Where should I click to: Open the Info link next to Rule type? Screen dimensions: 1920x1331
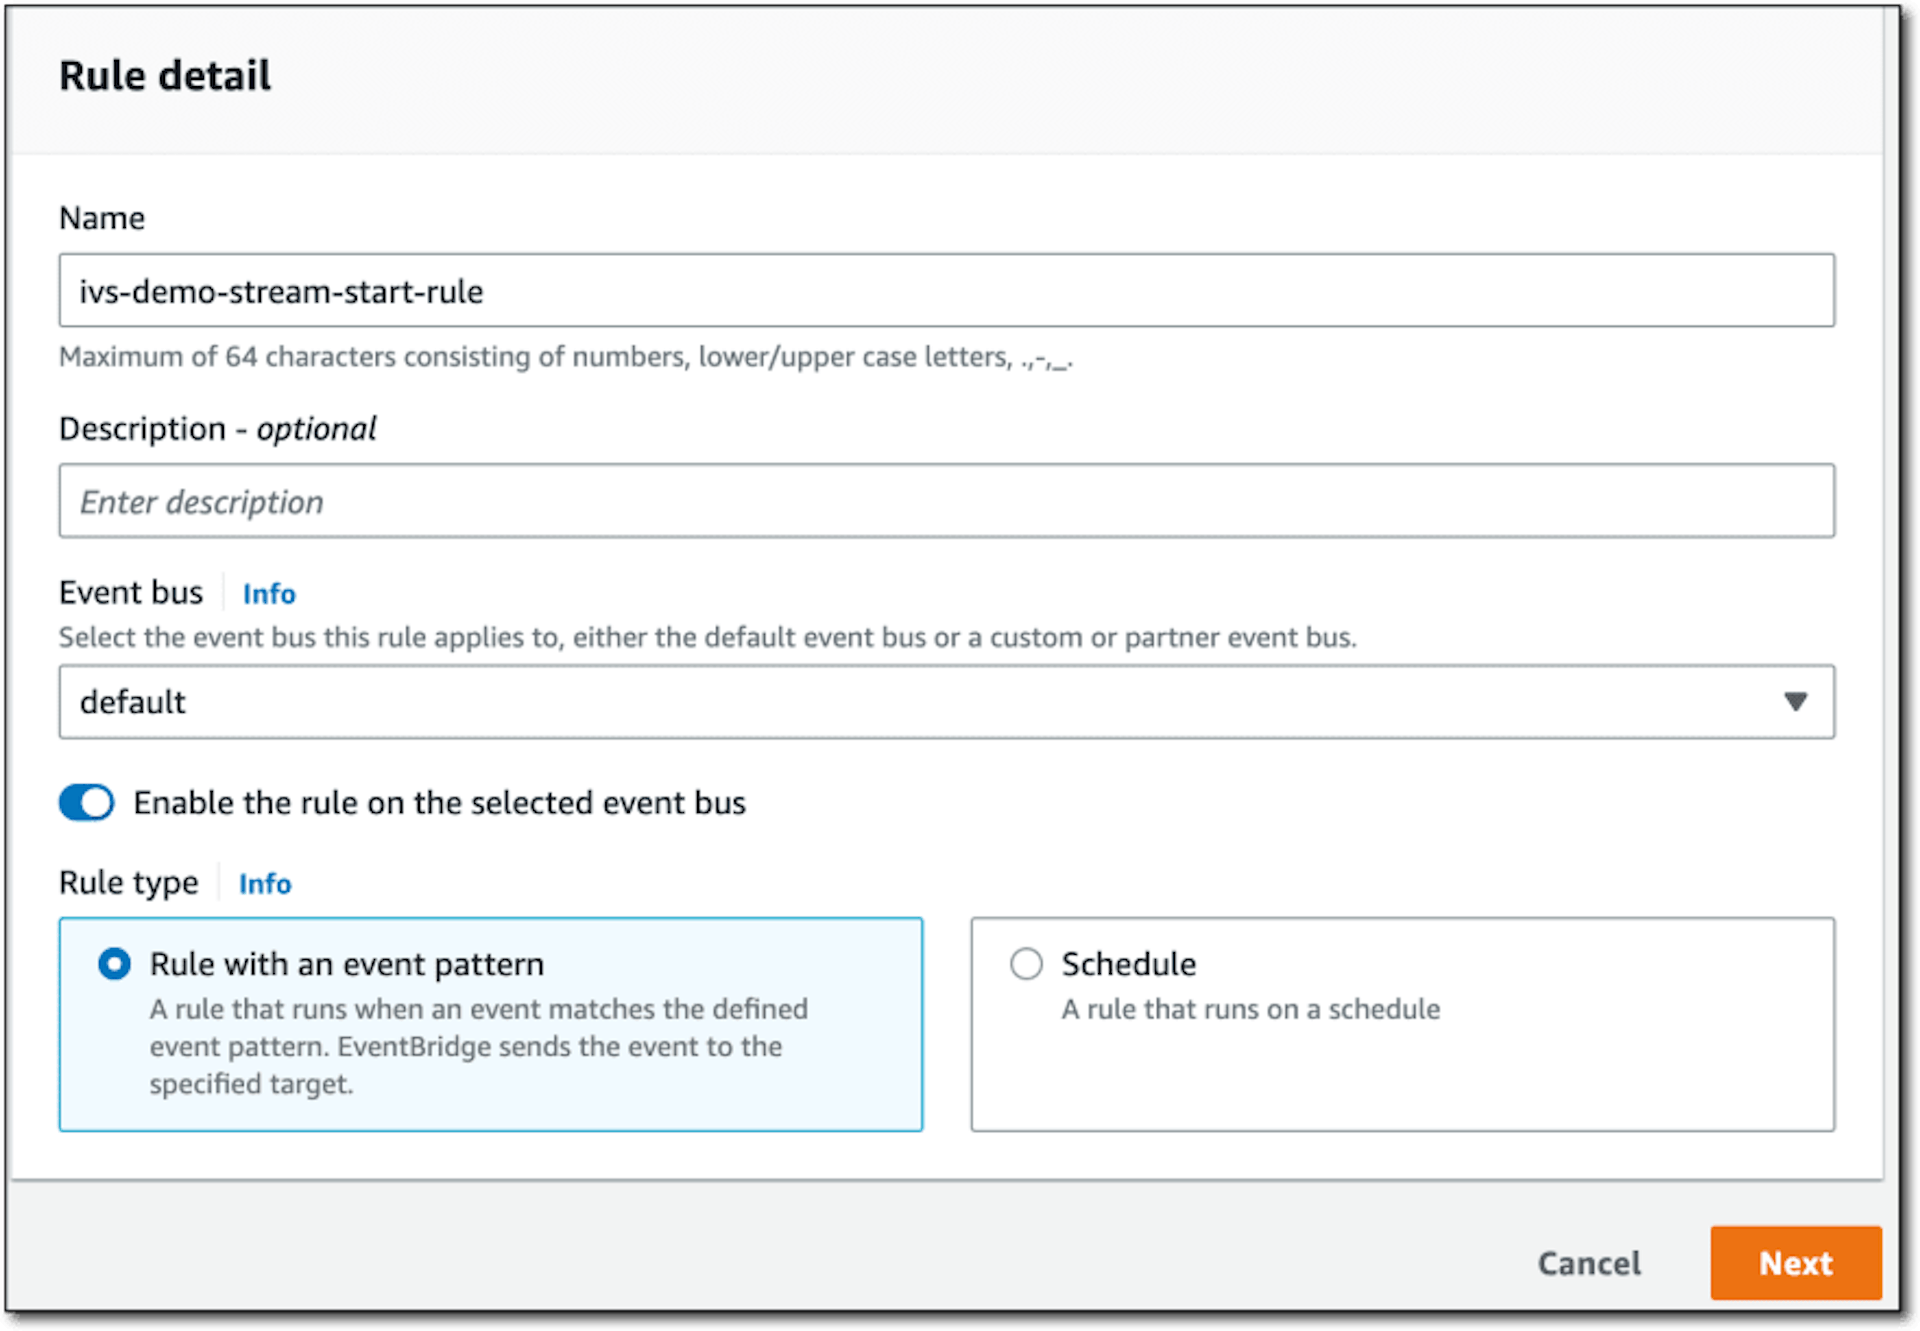click(x=265, y=884)
